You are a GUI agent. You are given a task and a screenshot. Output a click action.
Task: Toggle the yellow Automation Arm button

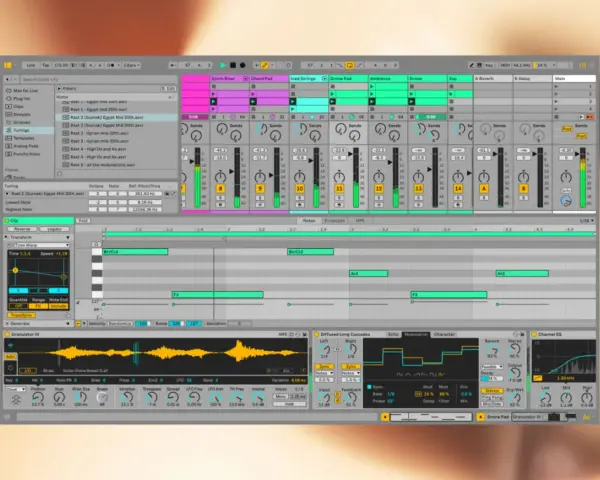click(x=264, y=65)
